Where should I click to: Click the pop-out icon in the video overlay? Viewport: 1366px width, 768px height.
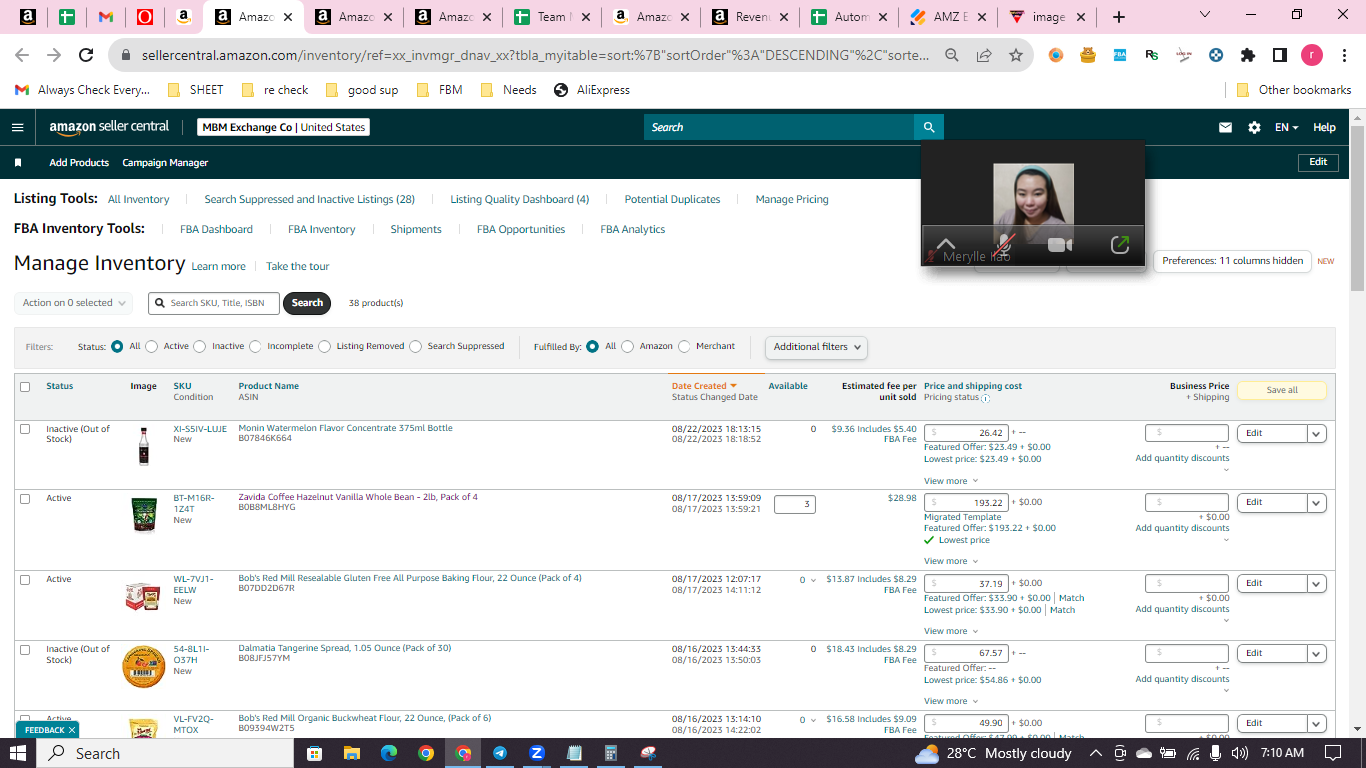[x=1120, y=244]
